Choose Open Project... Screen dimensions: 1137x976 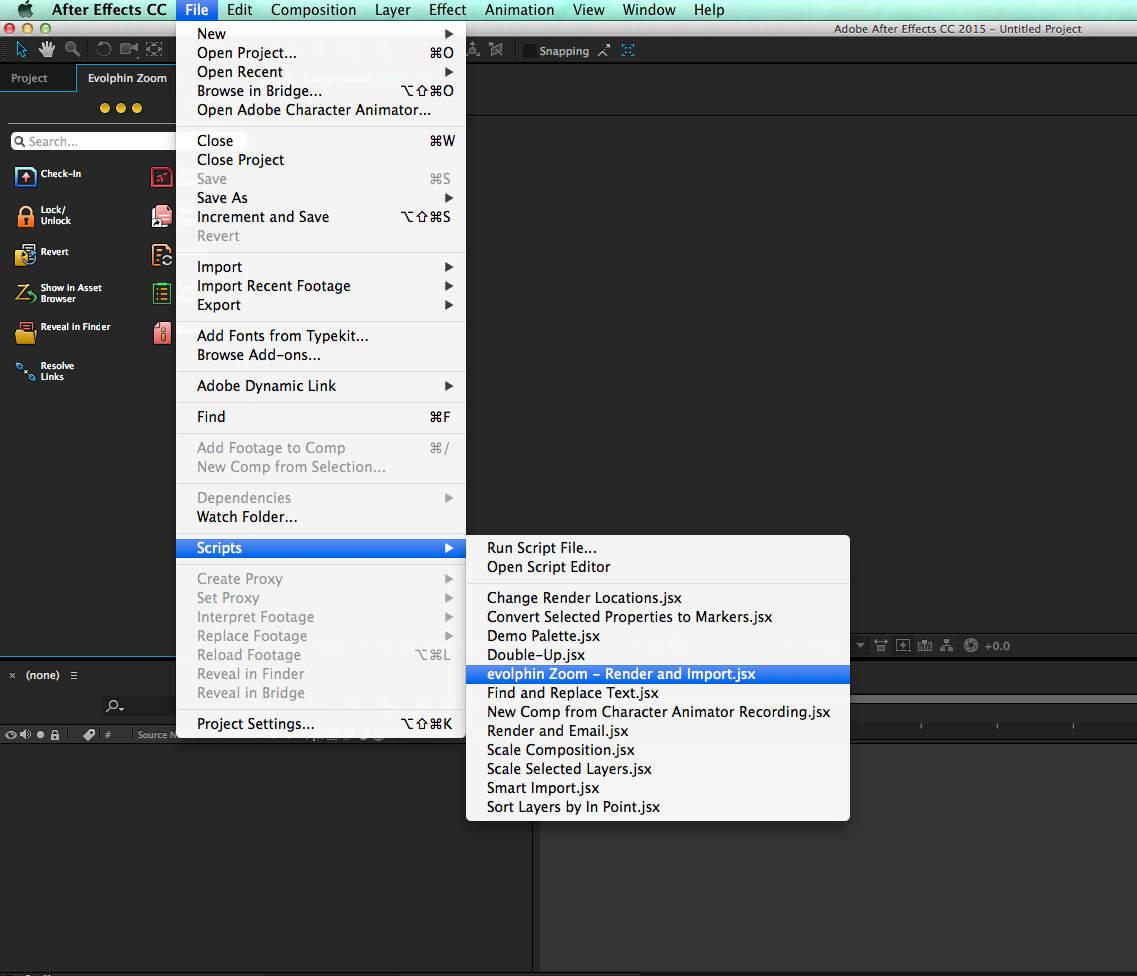(321, 53)
